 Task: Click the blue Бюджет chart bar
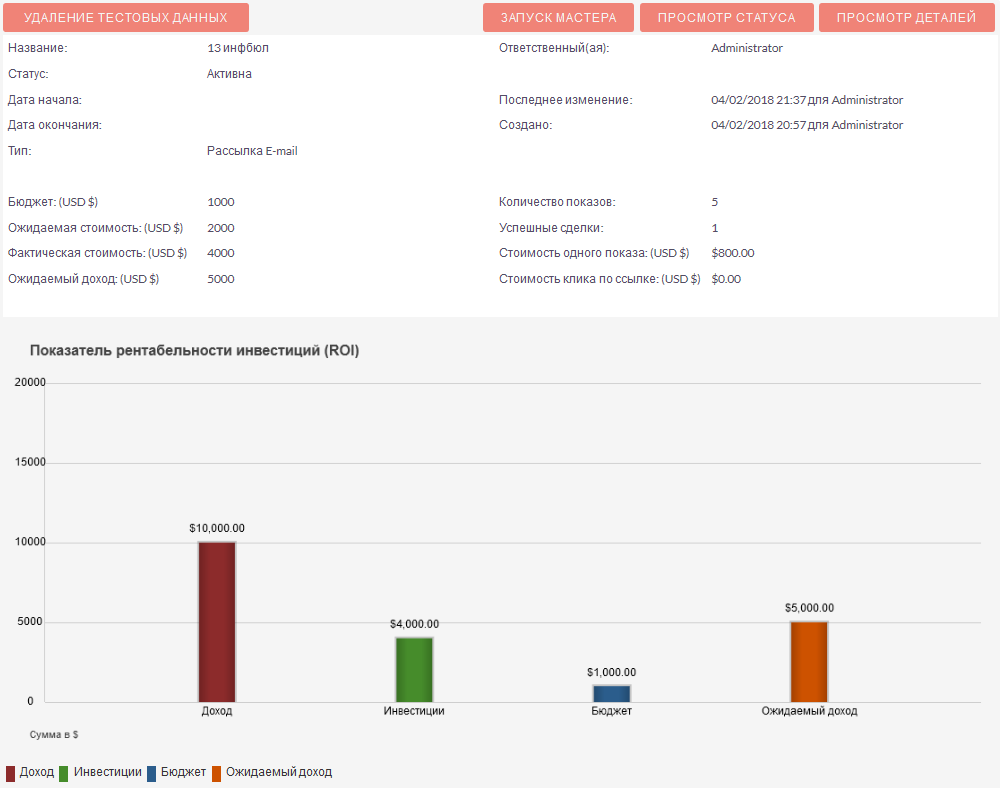[x=611, y=693]
